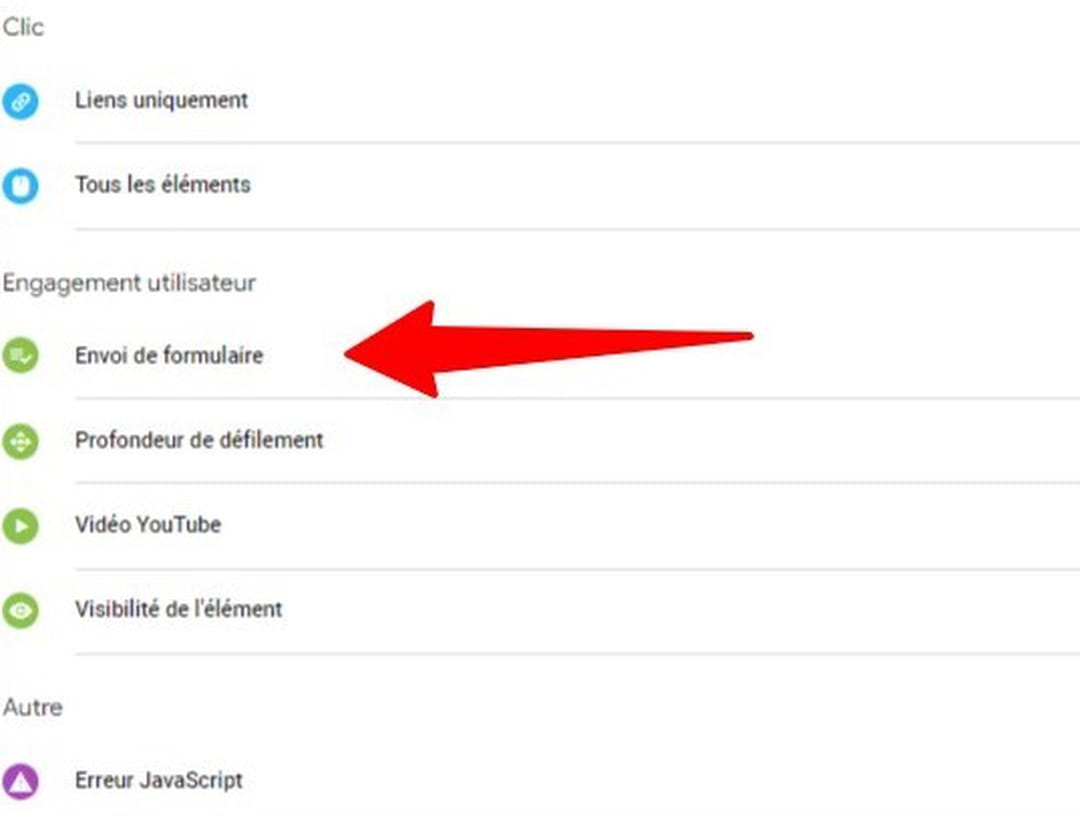Click the green play icon for Vidéo YouTube
Image resolution: width=1080 pixels, height=817 pixels.
click(20, 526)
